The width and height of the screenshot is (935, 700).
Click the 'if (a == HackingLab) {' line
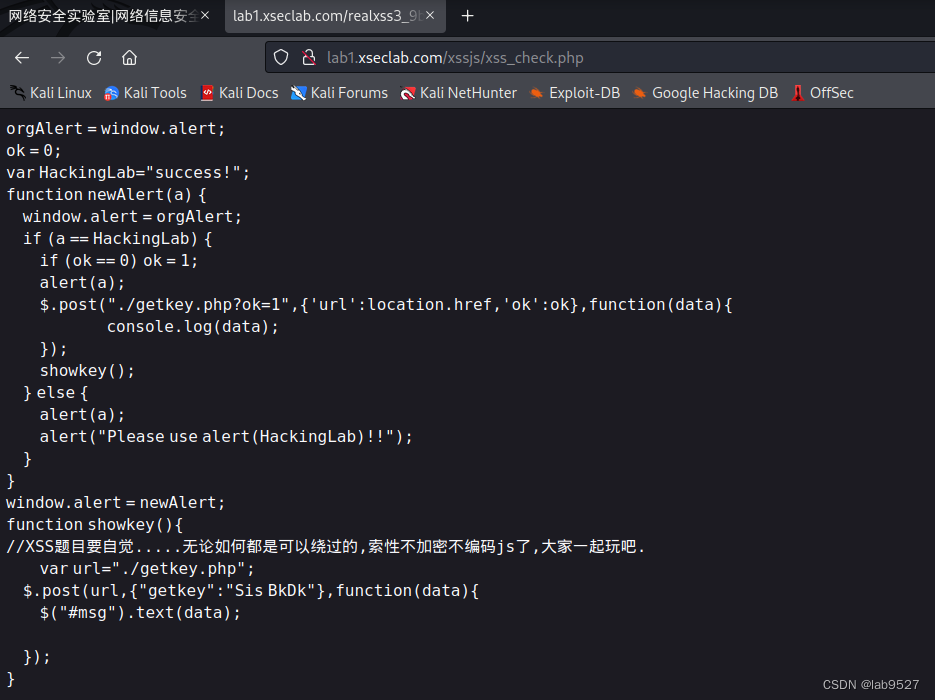coord(117,239)
